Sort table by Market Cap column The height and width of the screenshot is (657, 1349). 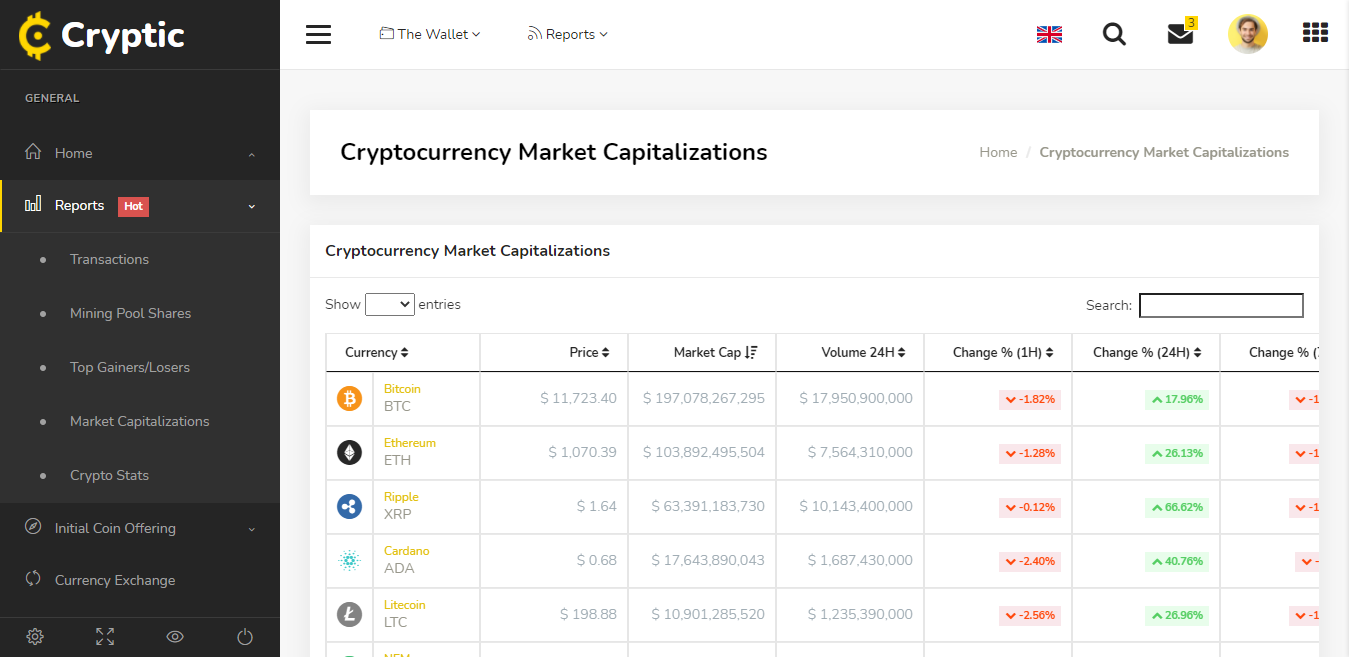pyautogui.click(x=715, y=352)
